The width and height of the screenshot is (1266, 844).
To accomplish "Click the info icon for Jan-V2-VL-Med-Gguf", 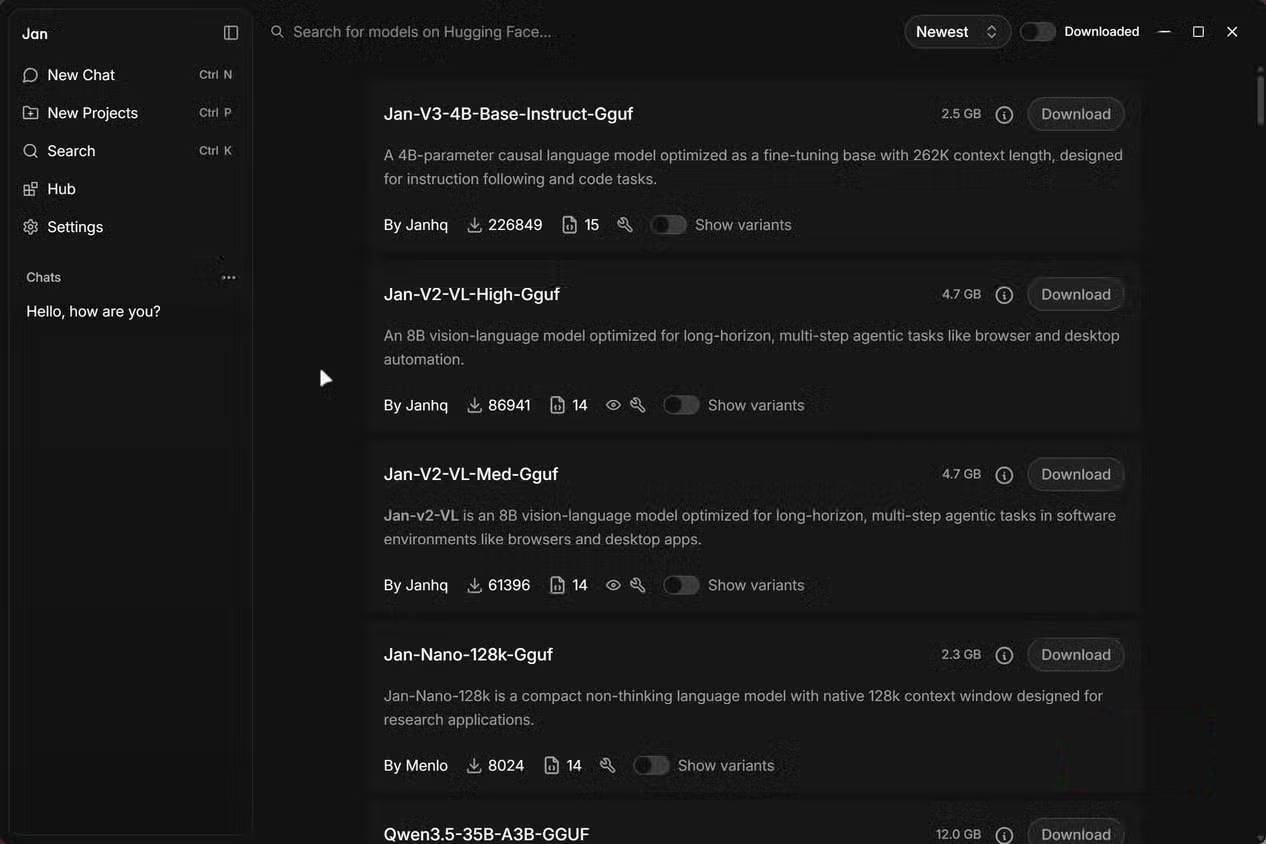I will pos(1004,475).
